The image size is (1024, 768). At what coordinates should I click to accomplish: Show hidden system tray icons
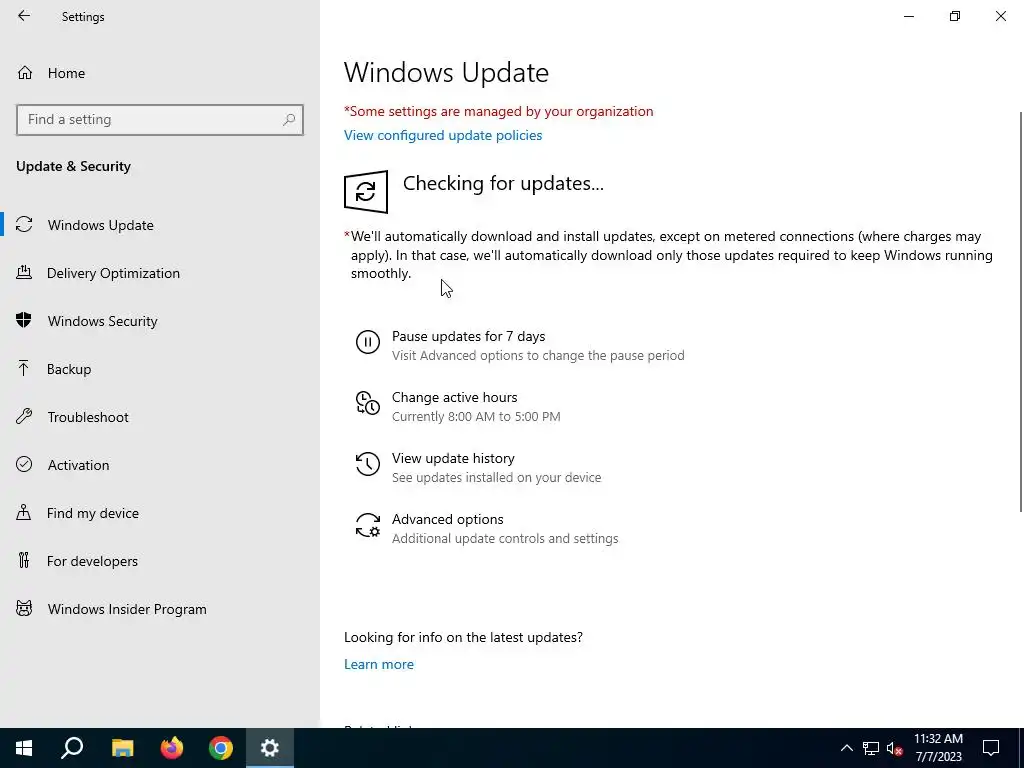tap(846, 748)
